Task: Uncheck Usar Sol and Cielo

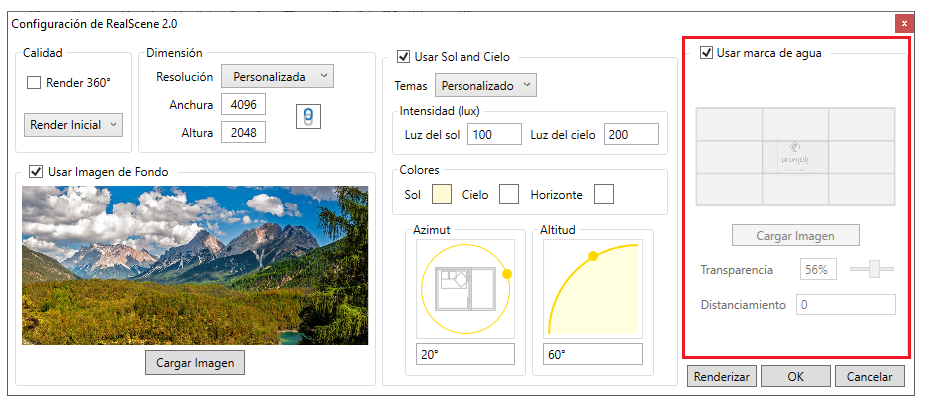Action: [404, 57]
